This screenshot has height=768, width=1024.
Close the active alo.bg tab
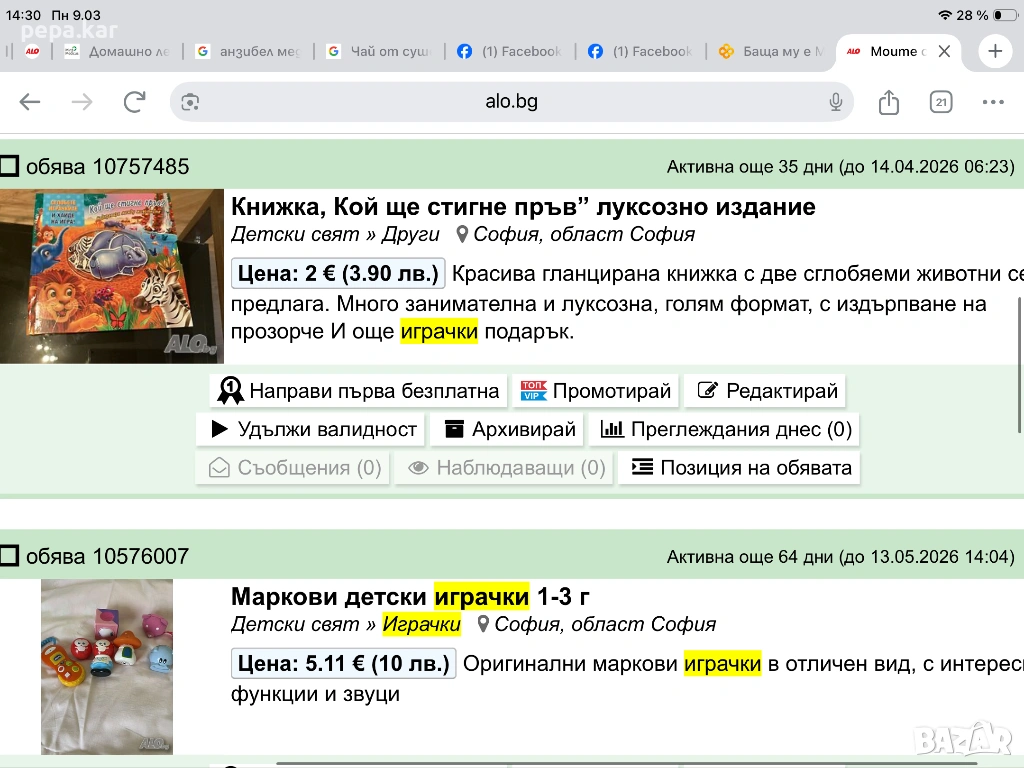coord(944,51)
